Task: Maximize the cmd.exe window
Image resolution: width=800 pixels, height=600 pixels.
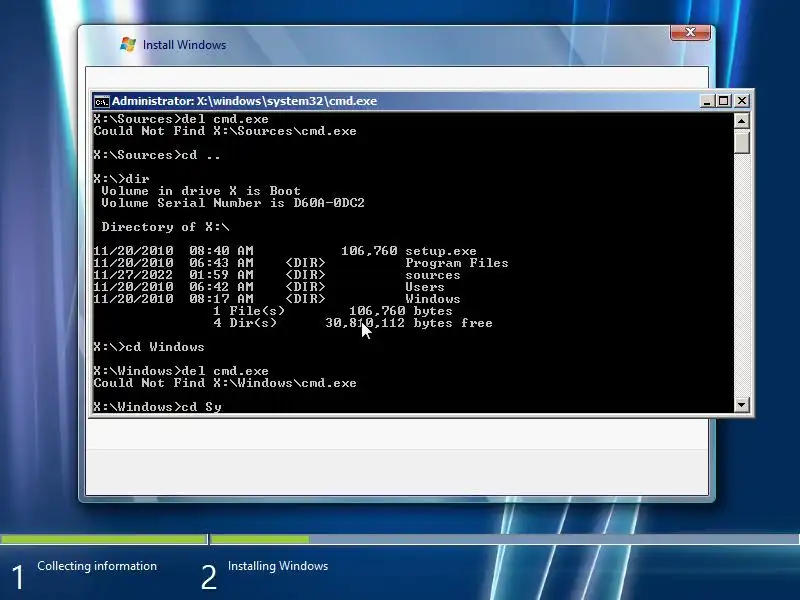Action: coord(723,101)
